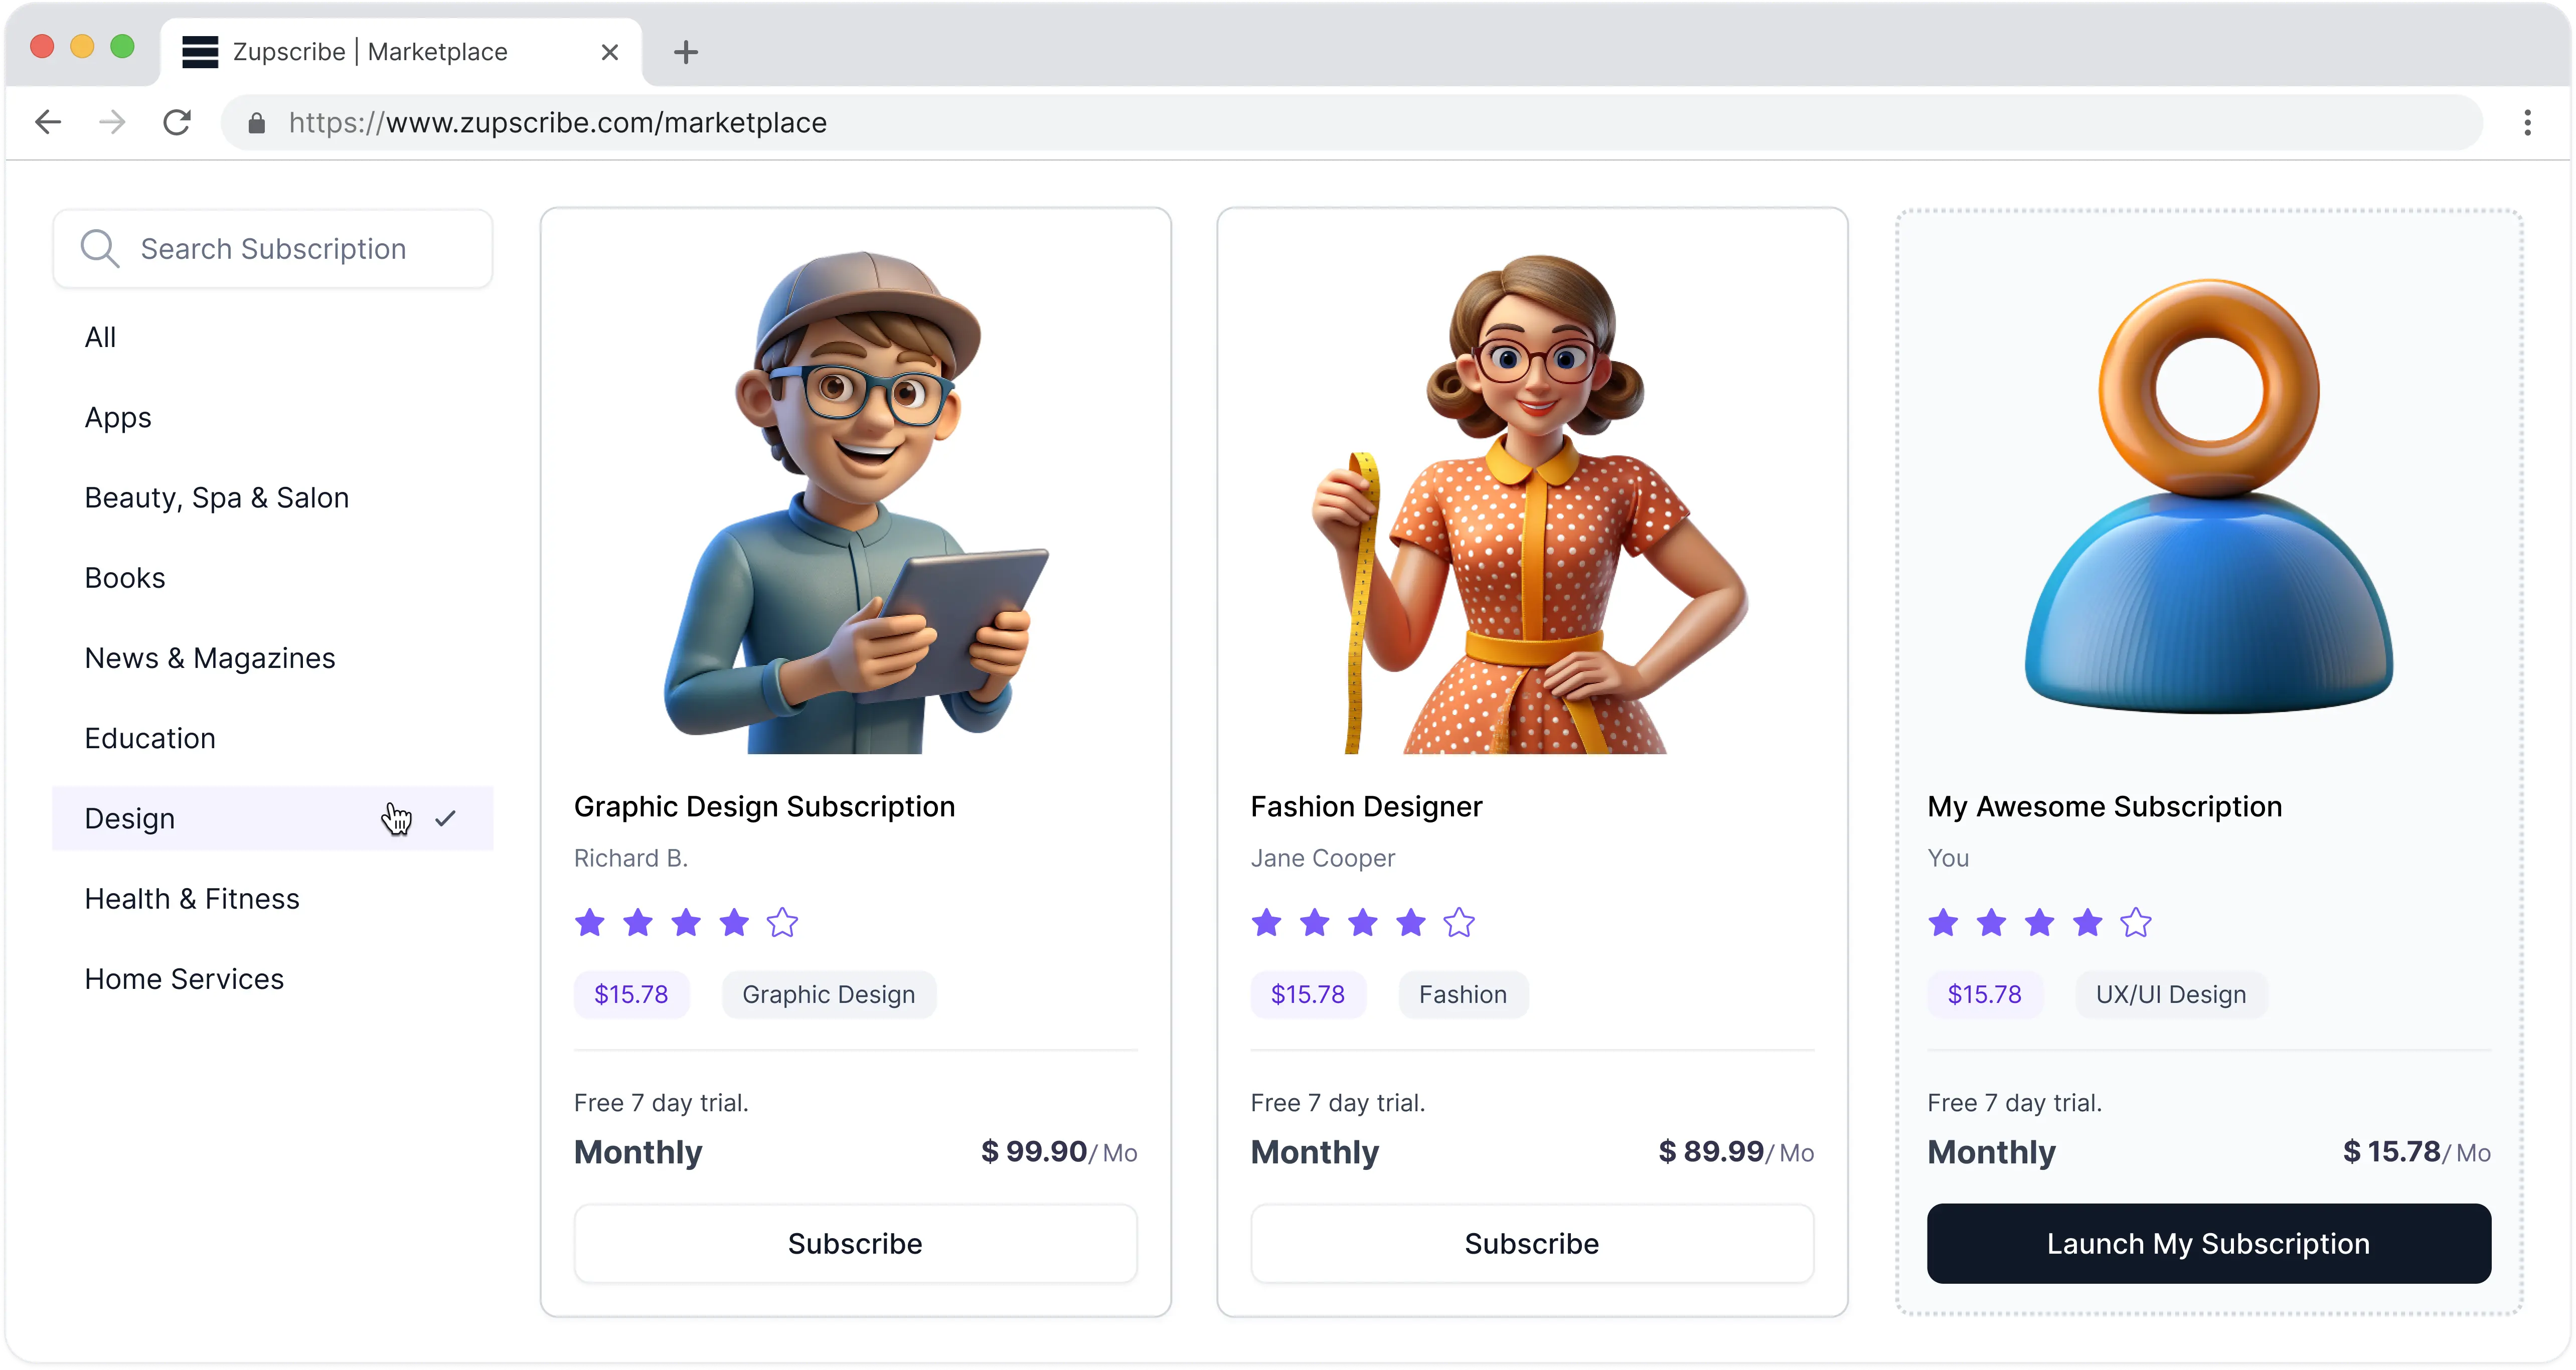Click the lock icon in address bar

(x=257, y=123)
